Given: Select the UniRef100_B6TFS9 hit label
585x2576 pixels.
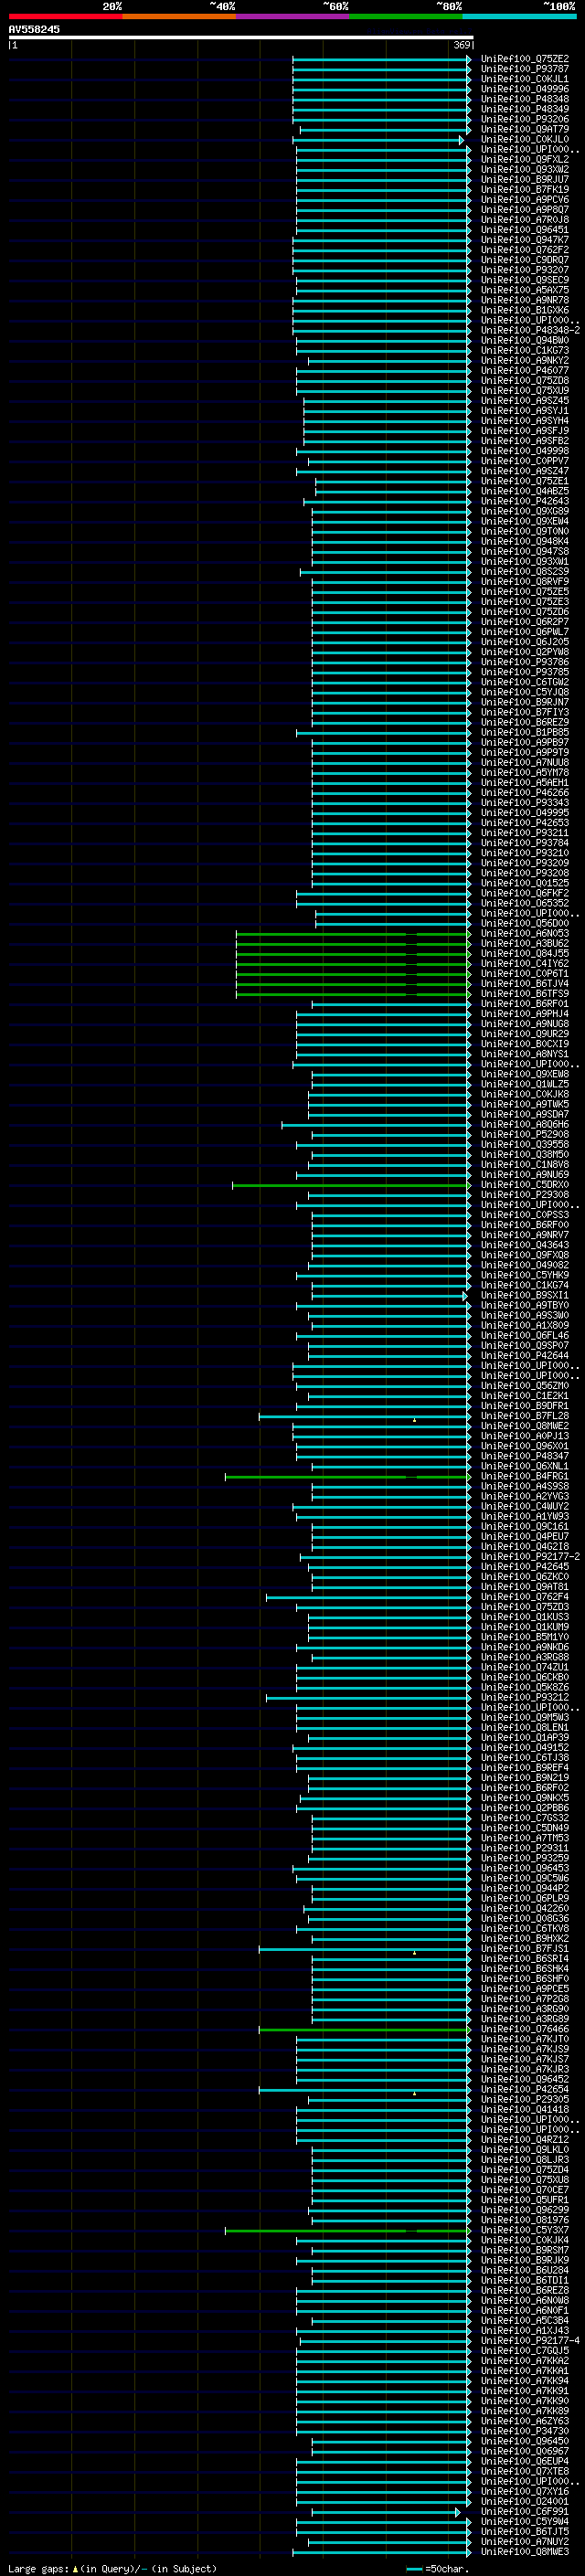Looking at the screenshot, I should pos(525,993).
